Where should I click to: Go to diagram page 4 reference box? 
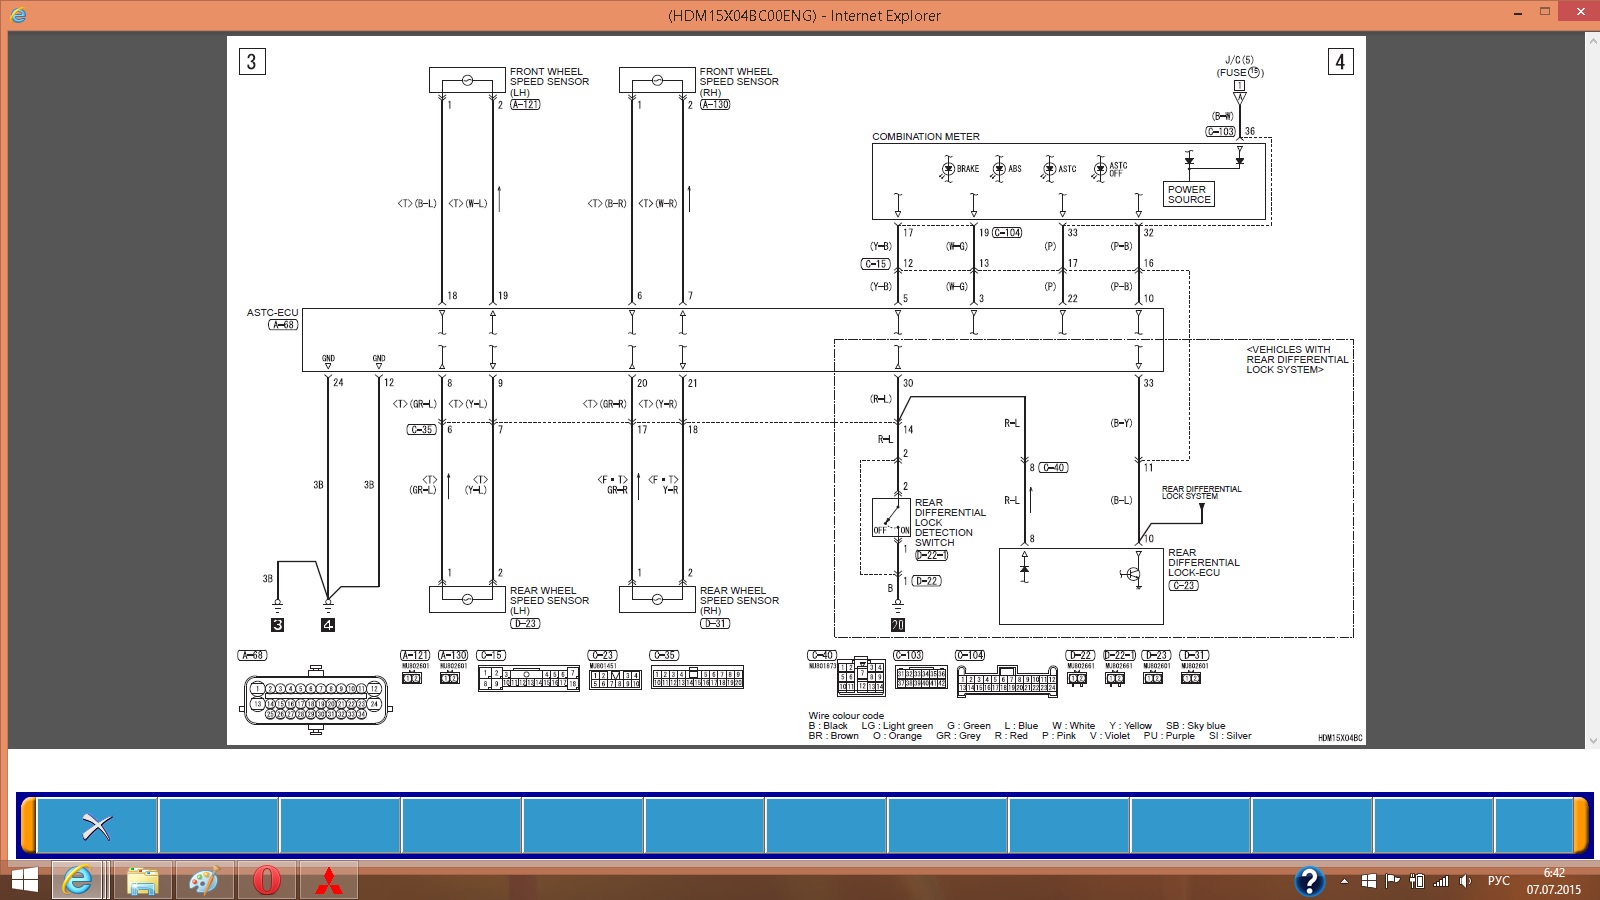pyautogui.click(x=1340, y=62)
